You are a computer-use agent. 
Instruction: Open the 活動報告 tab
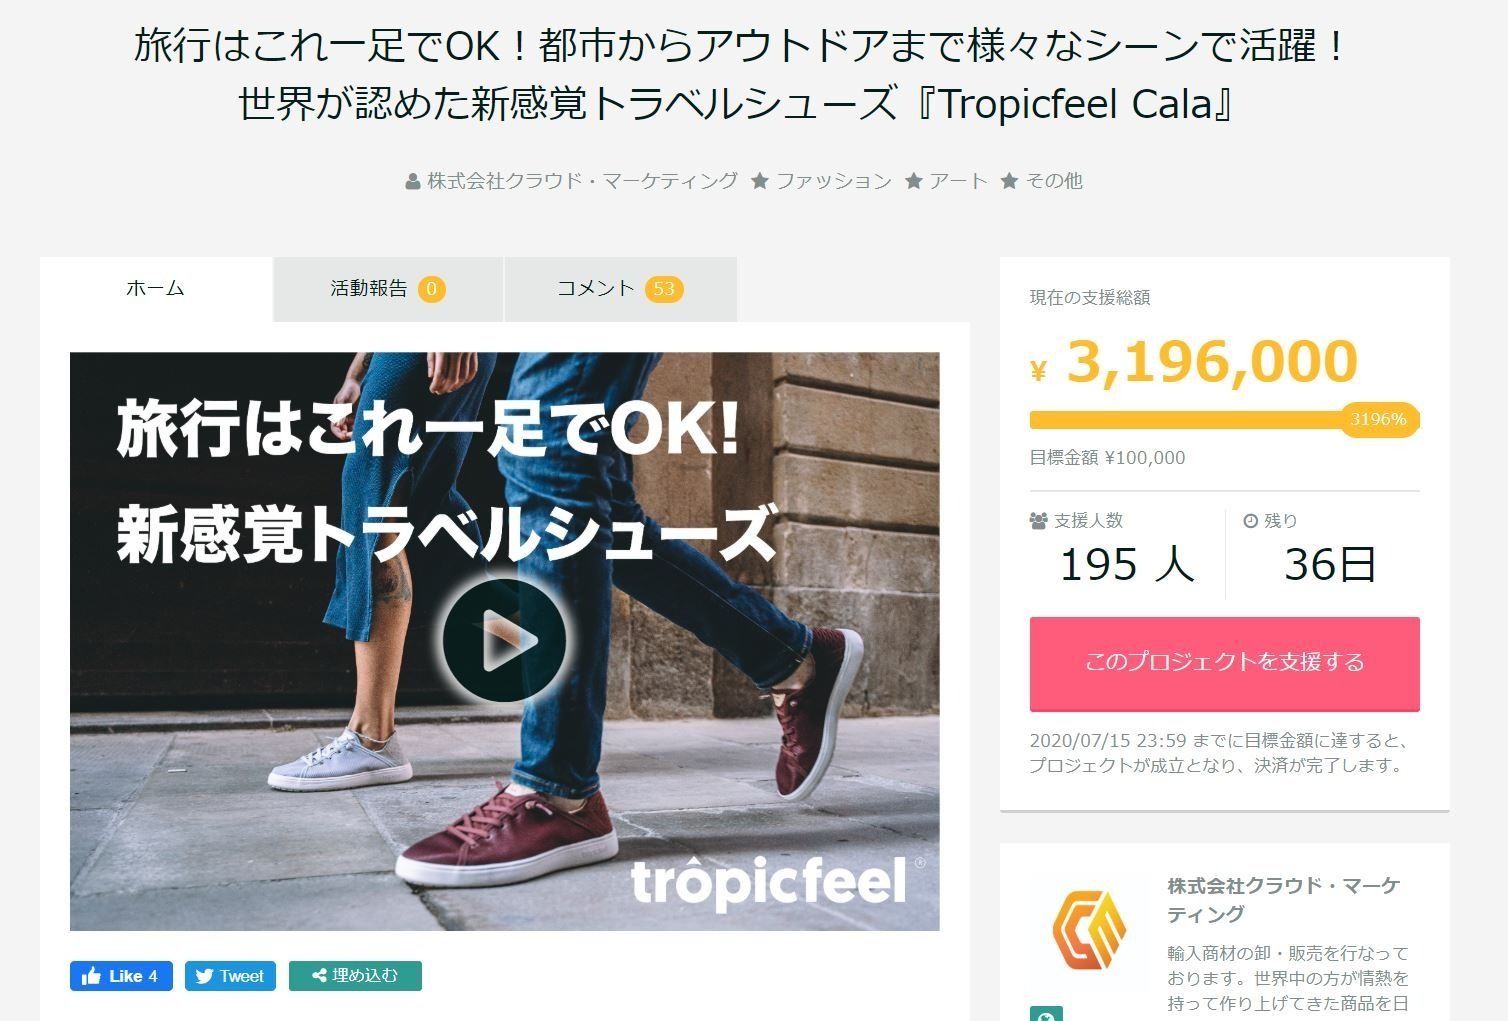point(388,289)
